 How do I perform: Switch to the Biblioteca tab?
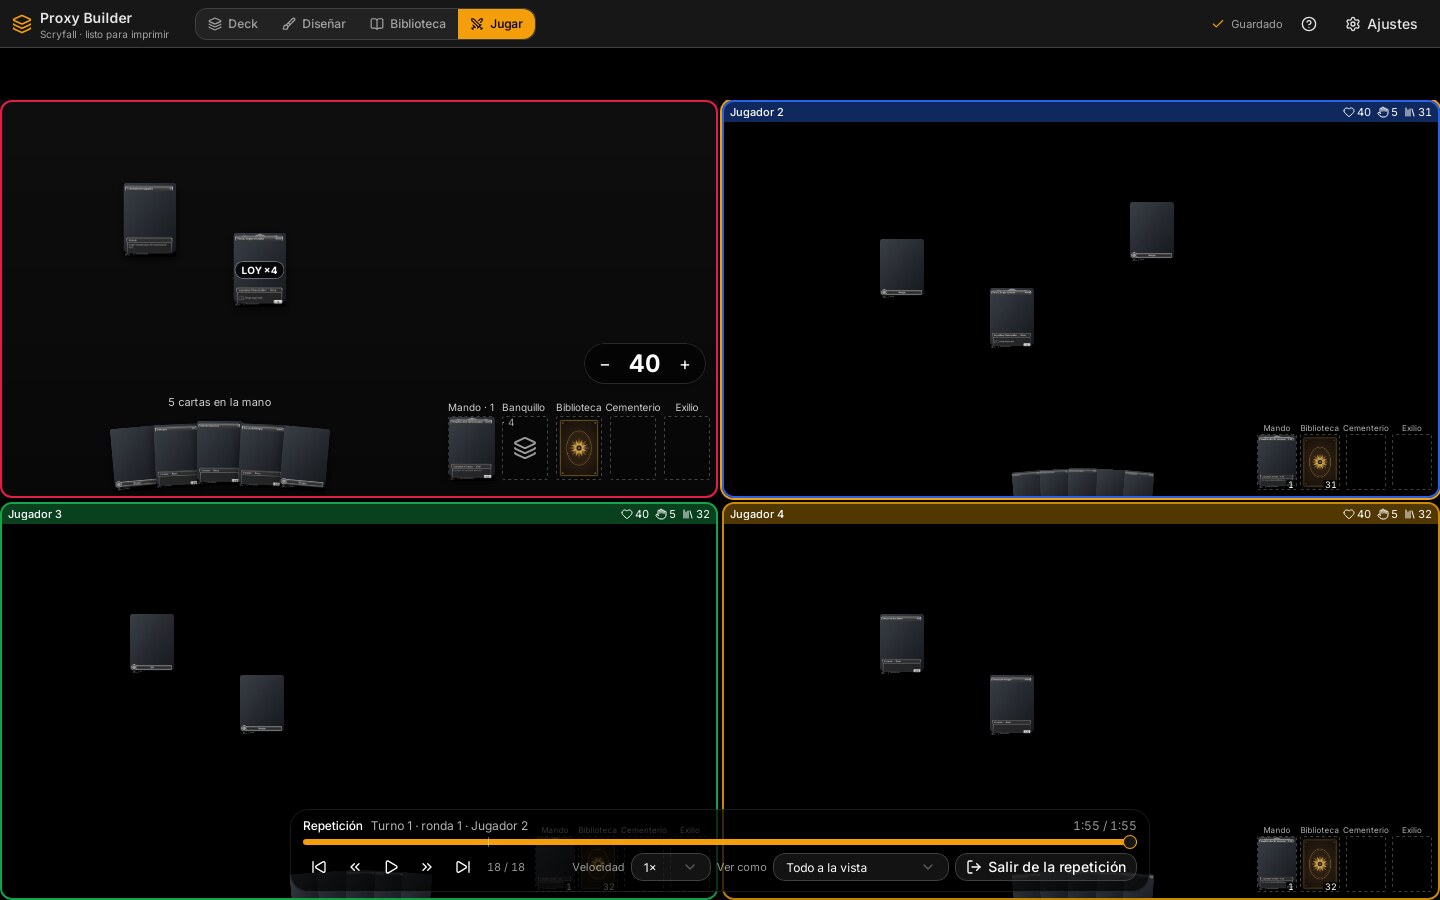click(408, 24)
